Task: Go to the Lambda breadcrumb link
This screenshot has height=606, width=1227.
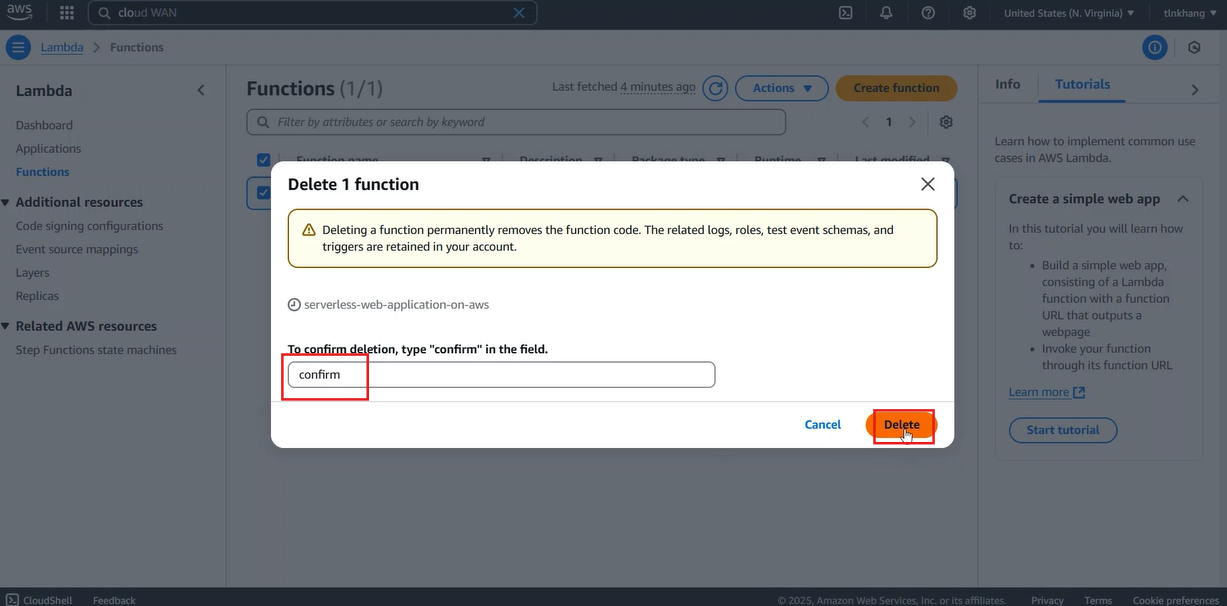Action: pyautogui.click(x=62, y=47)
